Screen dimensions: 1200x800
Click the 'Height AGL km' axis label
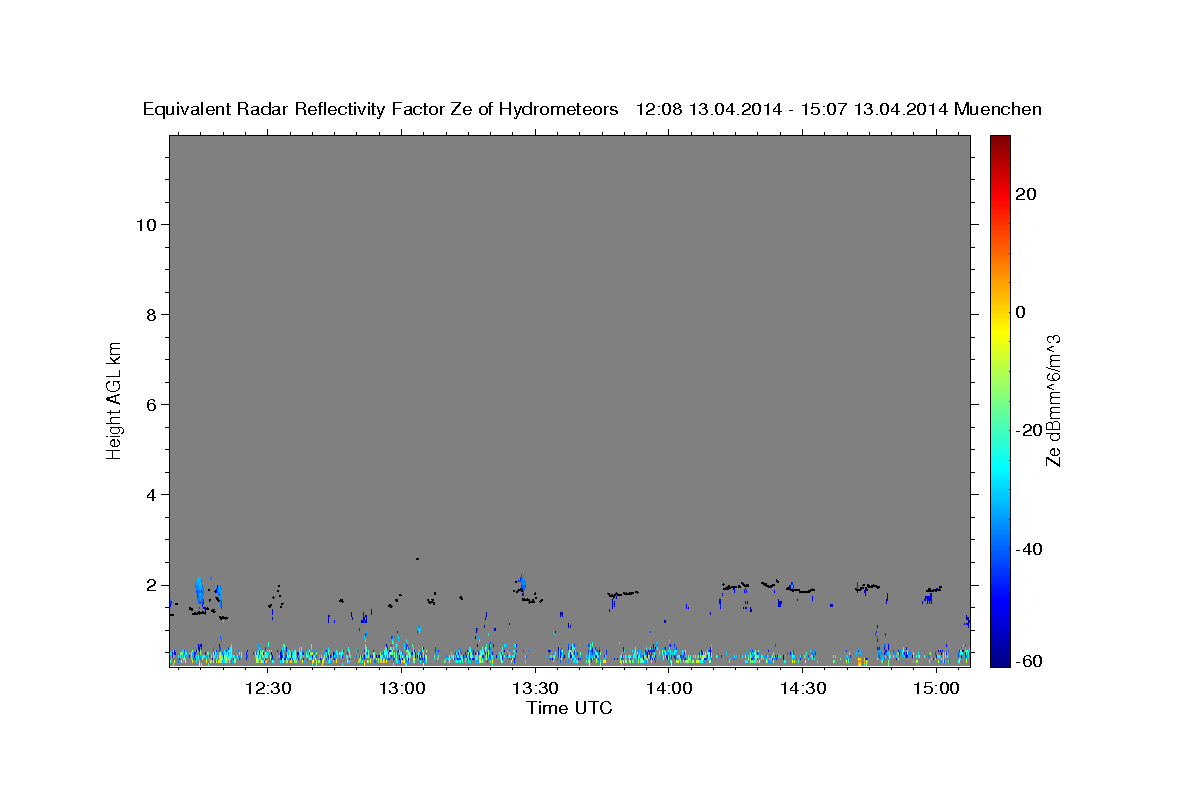point(115,400)
